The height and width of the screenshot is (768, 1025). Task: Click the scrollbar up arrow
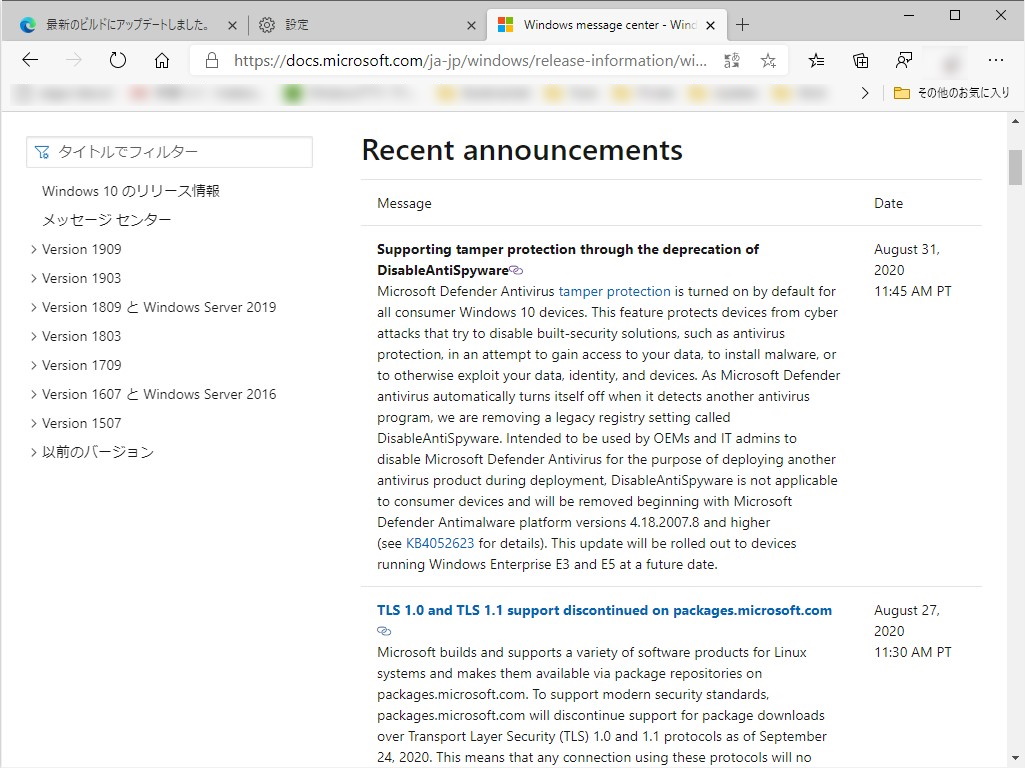pos(1015,121)
